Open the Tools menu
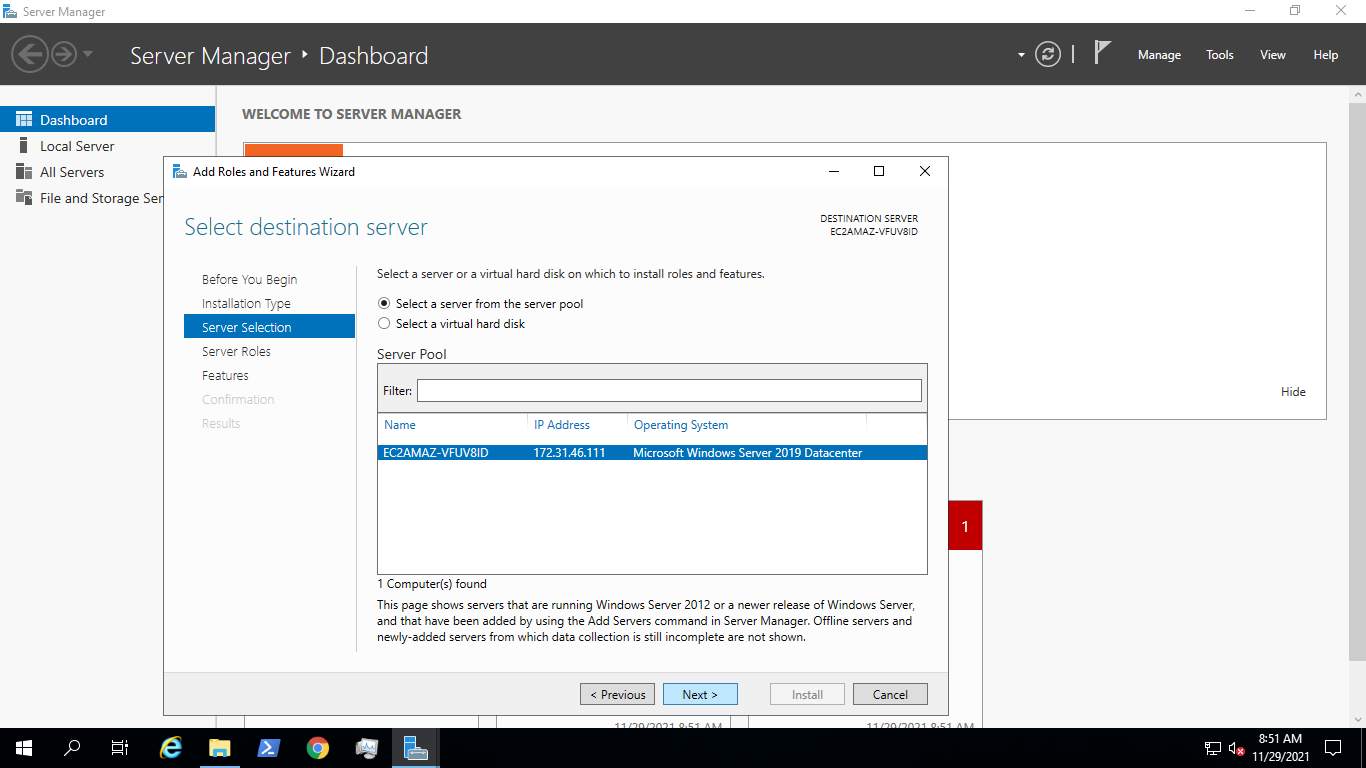The image size is (1366, 768). pyautogui.click(x=1219, y=55)
